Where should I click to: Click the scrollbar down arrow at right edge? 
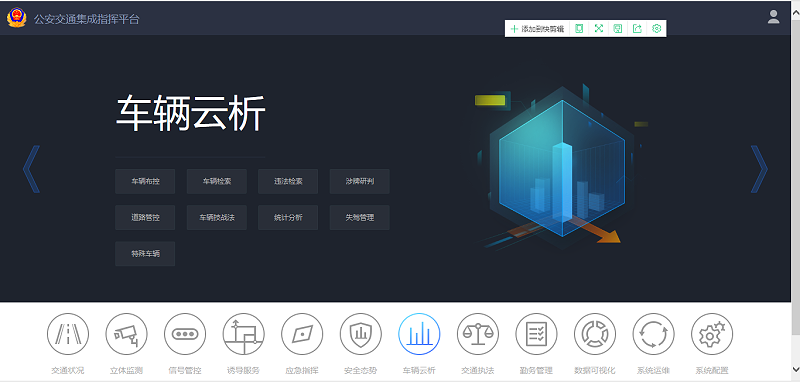point(795,368)
